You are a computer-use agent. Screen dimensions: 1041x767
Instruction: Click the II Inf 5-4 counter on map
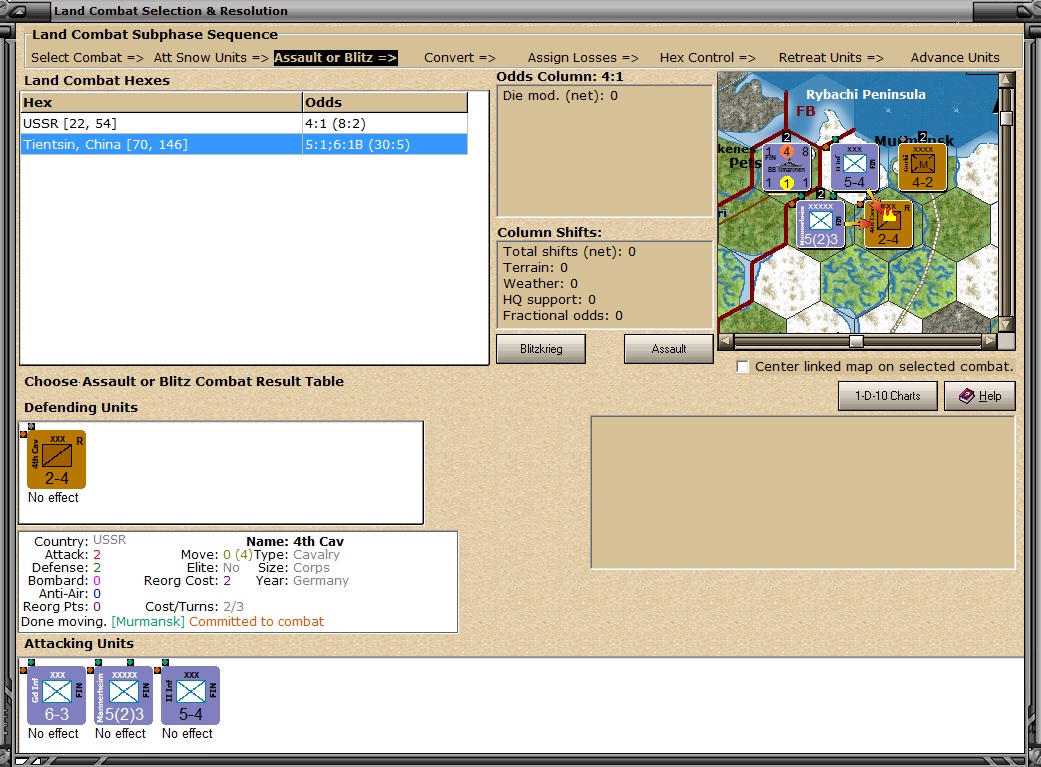[x=854, y=167]
